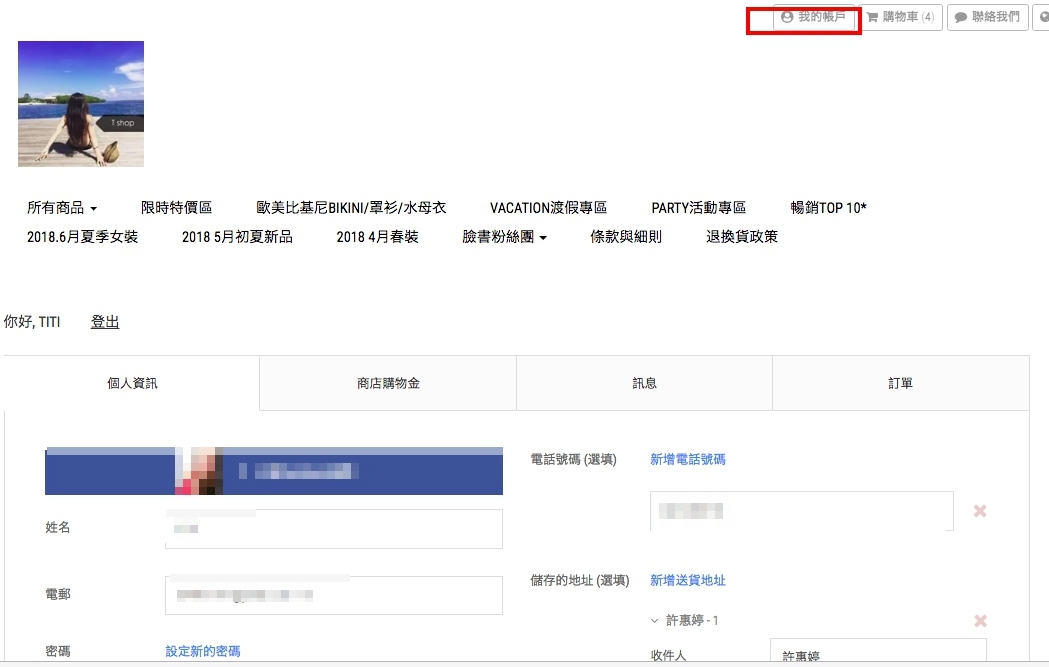Click 新增送貨地址 link

[x=688, y=580]
